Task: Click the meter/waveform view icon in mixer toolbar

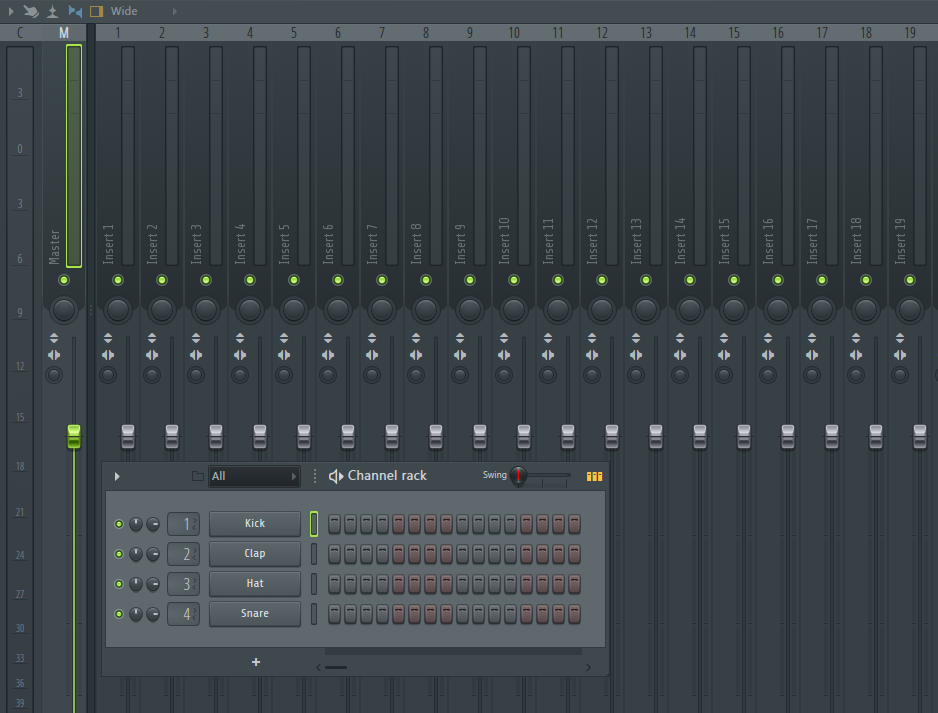Action: [53, 11]
